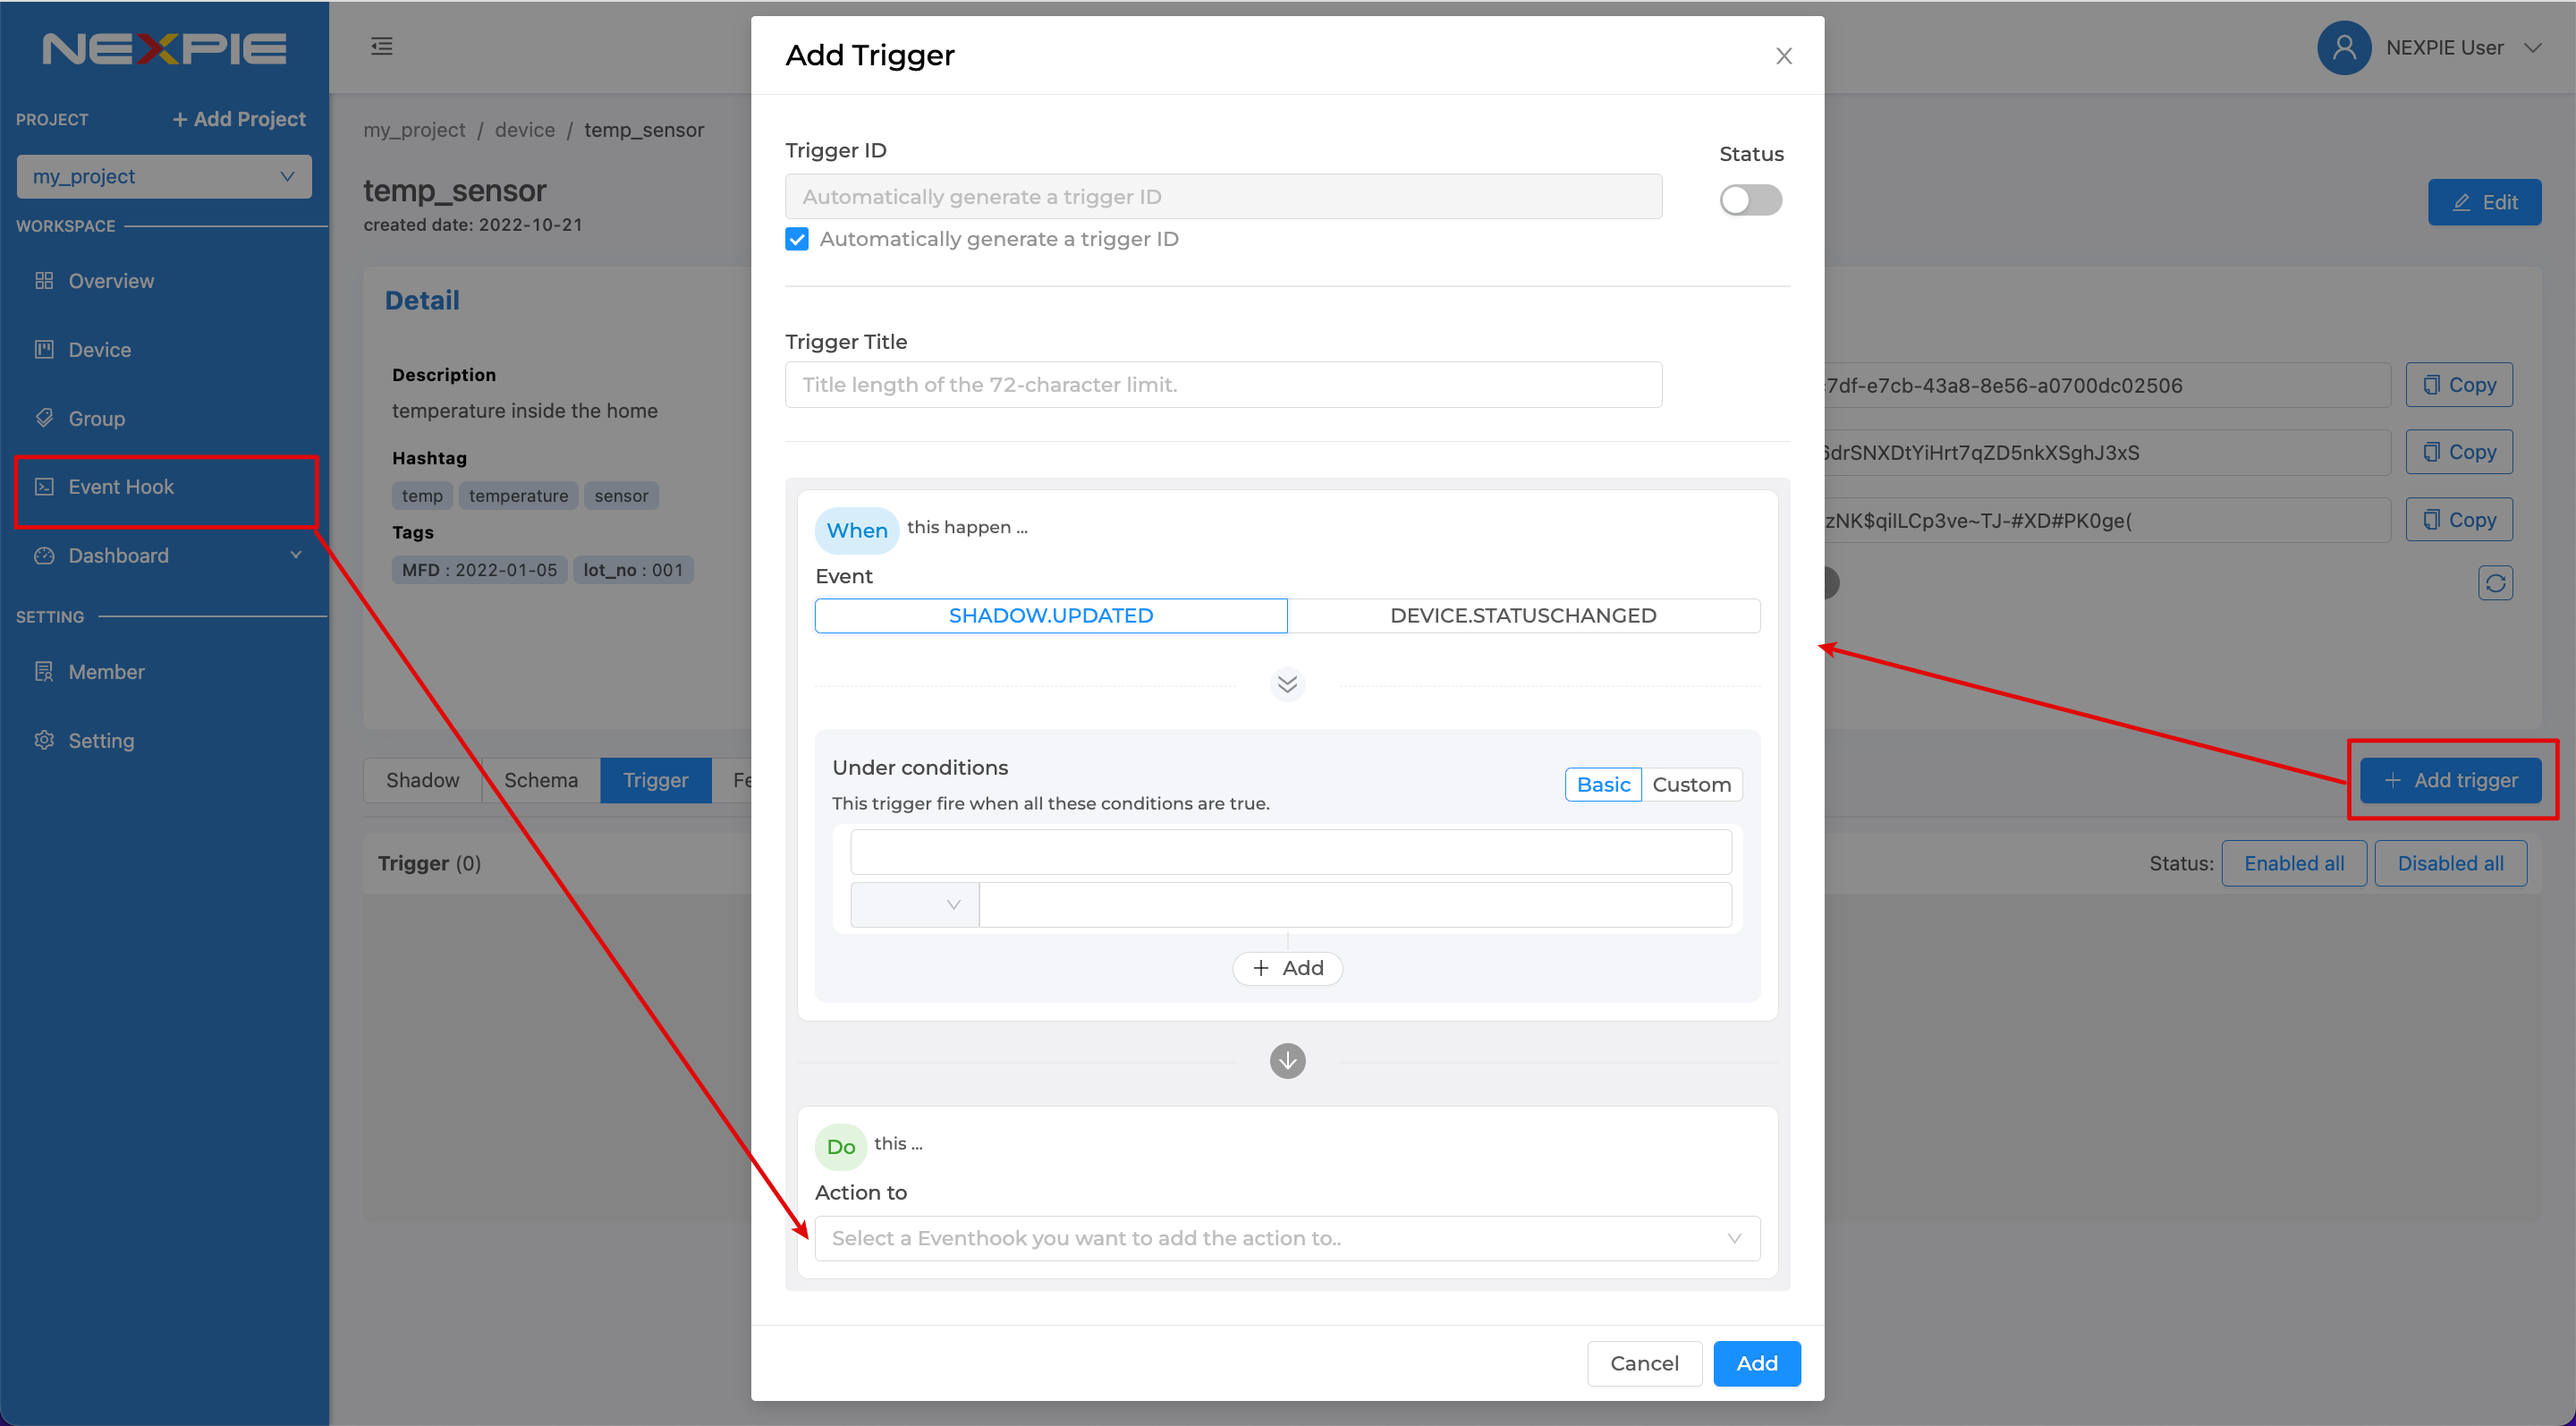
Task: Click the refresh icon button
Action: tap(2495, 583)
